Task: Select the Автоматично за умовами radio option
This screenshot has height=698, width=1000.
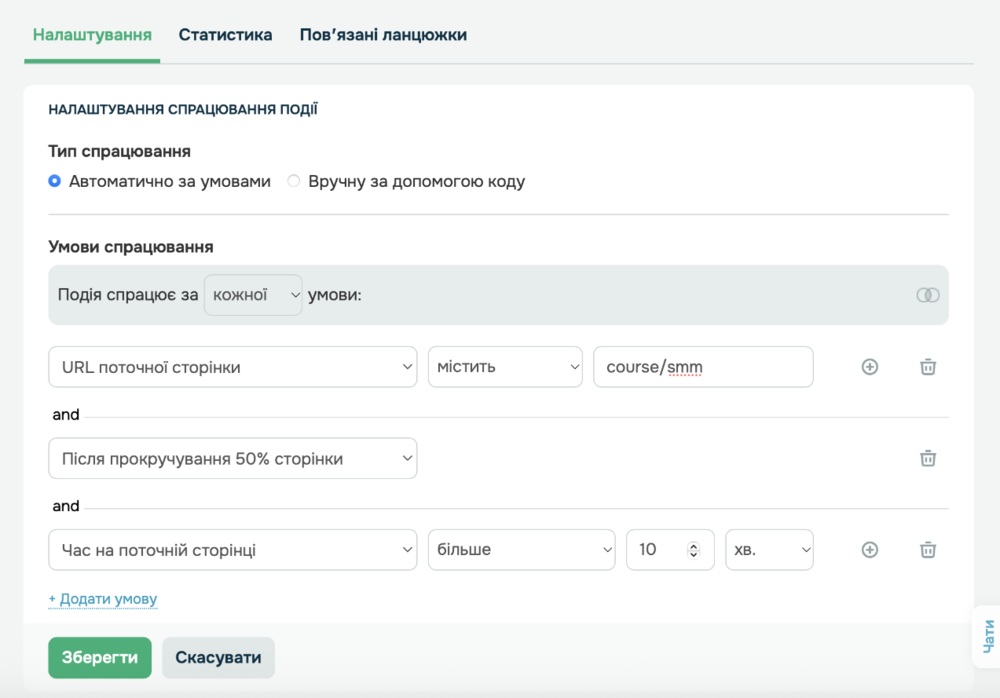Action: click(55, 182)
